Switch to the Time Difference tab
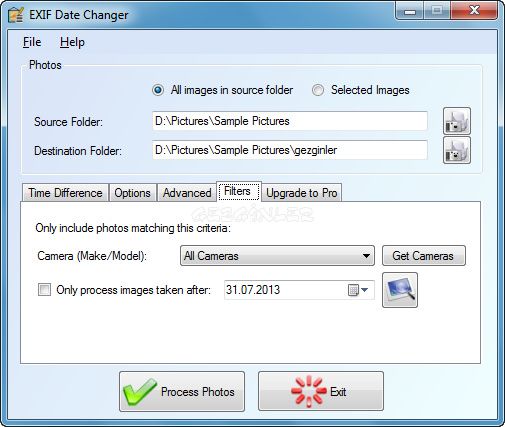 [x=65, y=193]
